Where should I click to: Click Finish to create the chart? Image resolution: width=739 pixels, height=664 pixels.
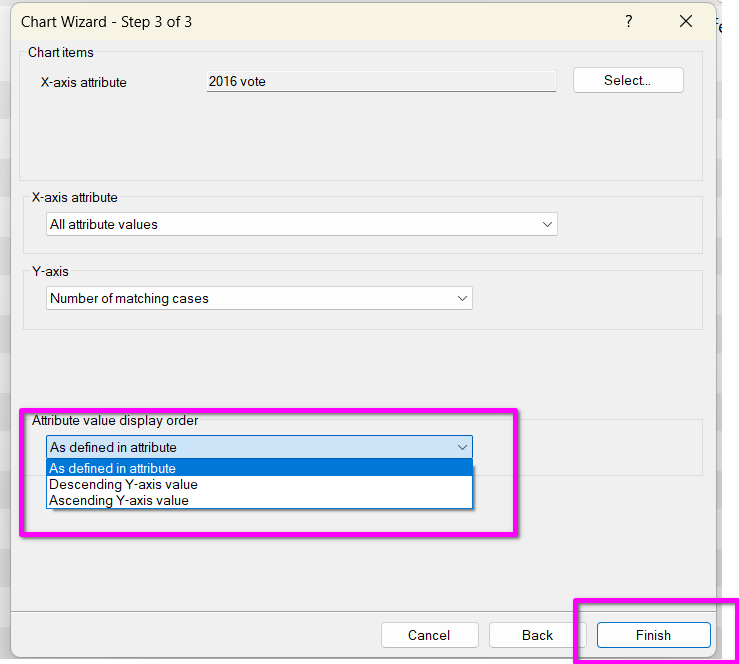tap(653, 635)
